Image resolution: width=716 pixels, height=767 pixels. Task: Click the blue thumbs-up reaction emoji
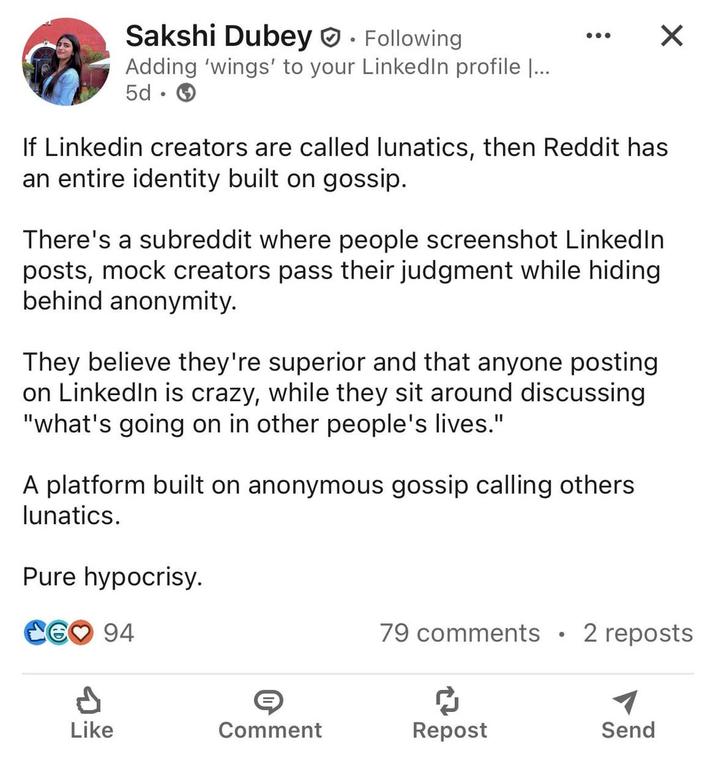click(35, 633)
